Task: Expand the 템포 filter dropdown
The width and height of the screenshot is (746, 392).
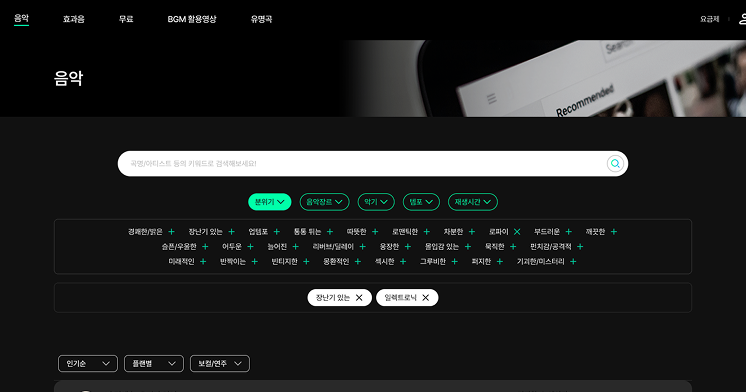Action: click(x=421, y=202)
